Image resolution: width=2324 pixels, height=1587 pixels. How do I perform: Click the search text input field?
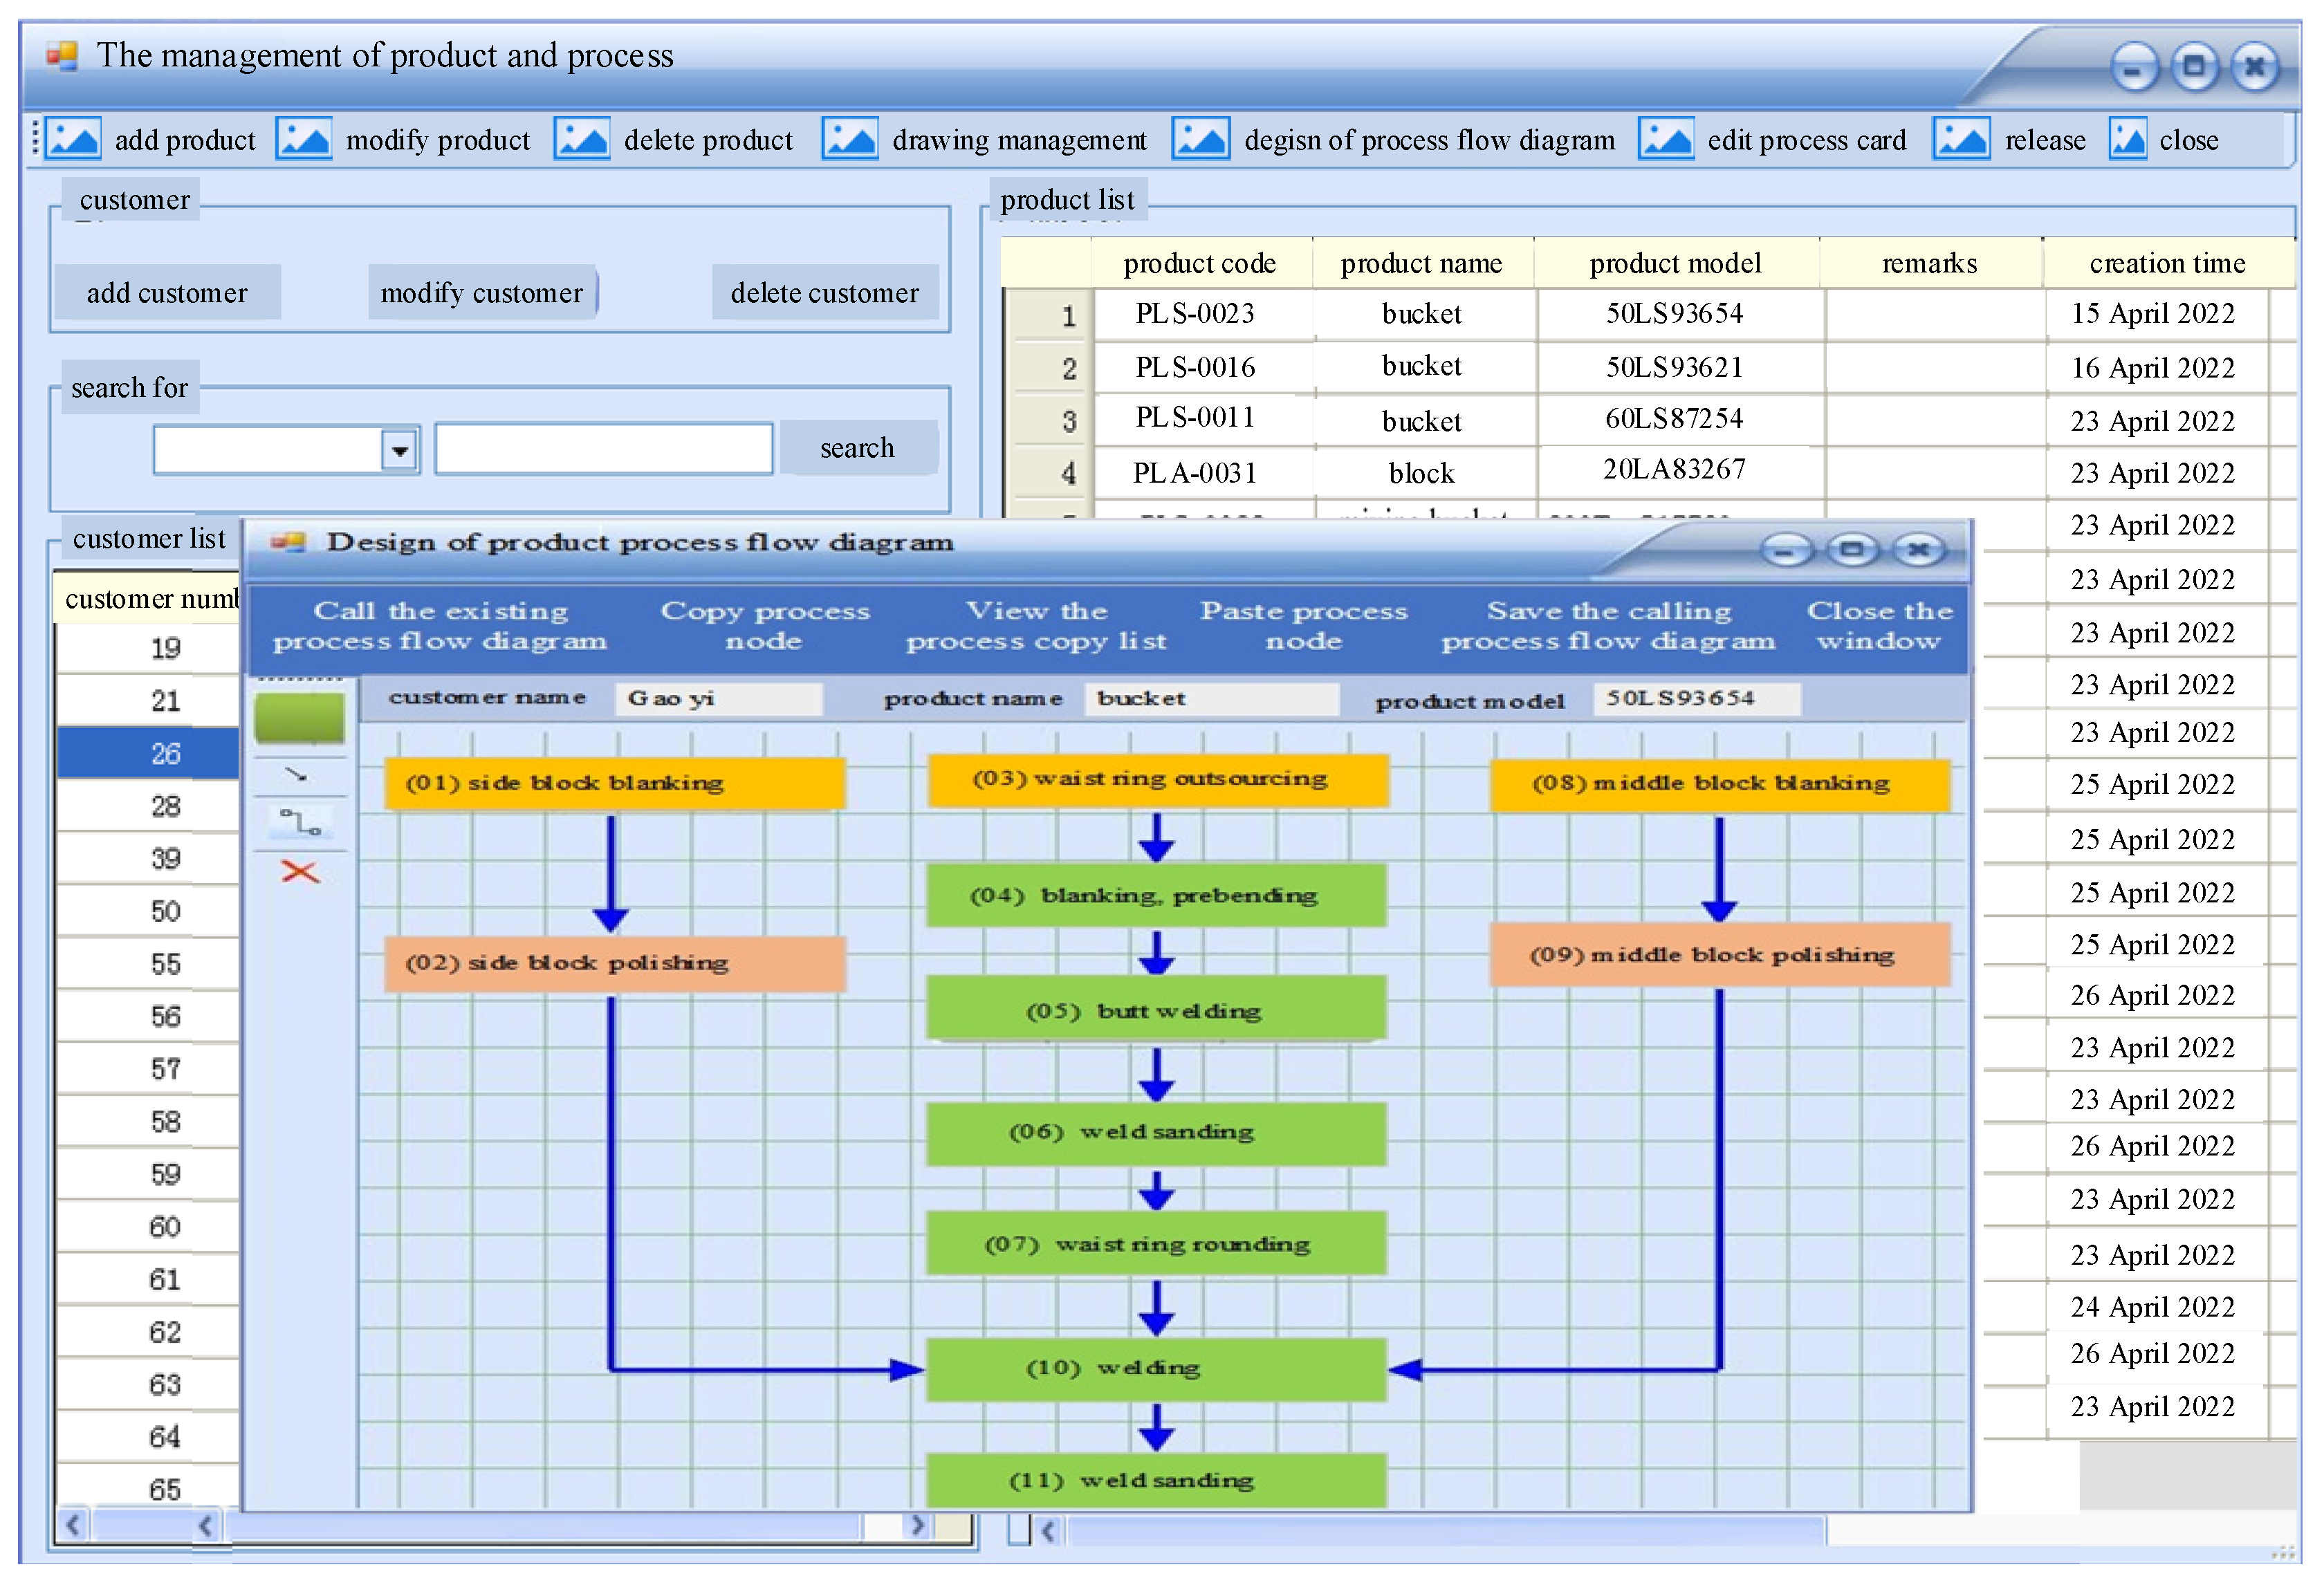603,449
